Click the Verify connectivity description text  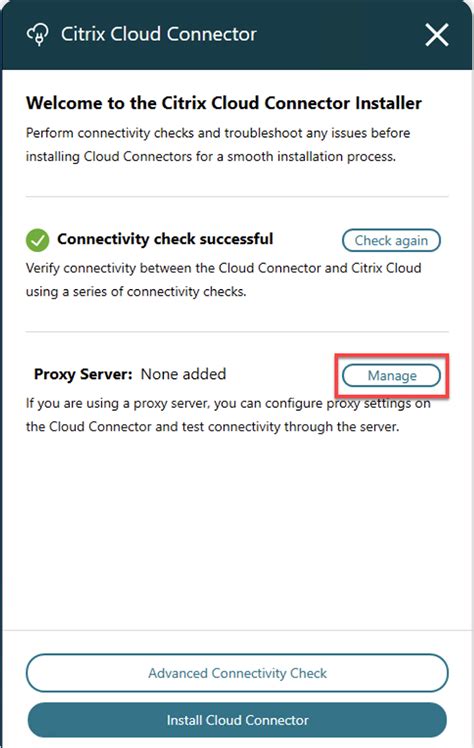(x=223, y=280)
